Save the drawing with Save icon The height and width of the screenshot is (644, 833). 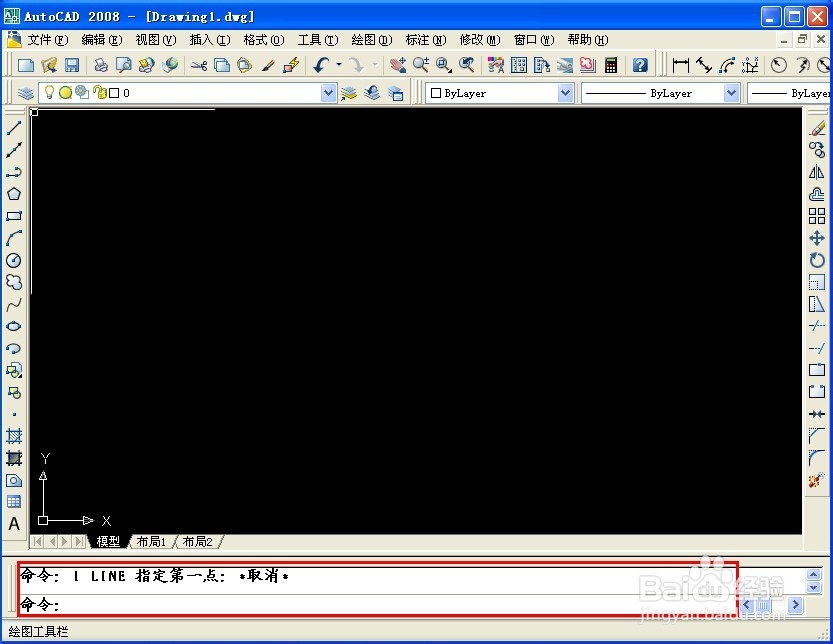[72, 65]
